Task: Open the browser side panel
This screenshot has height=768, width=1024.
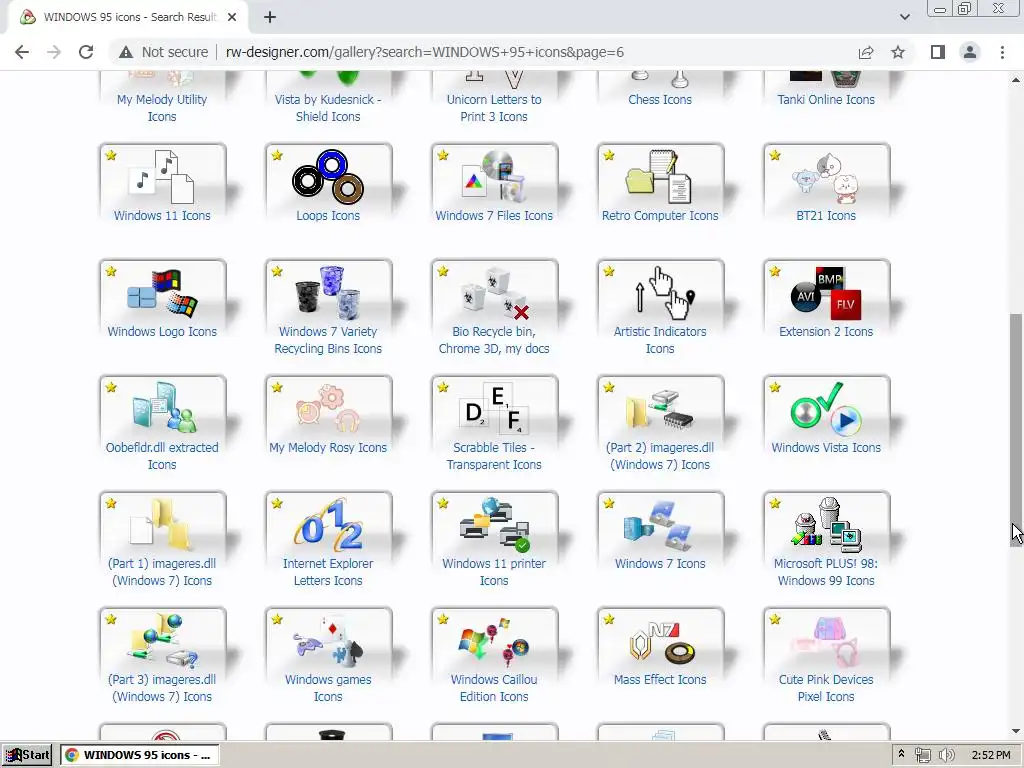Action: [x=938, y=52]
